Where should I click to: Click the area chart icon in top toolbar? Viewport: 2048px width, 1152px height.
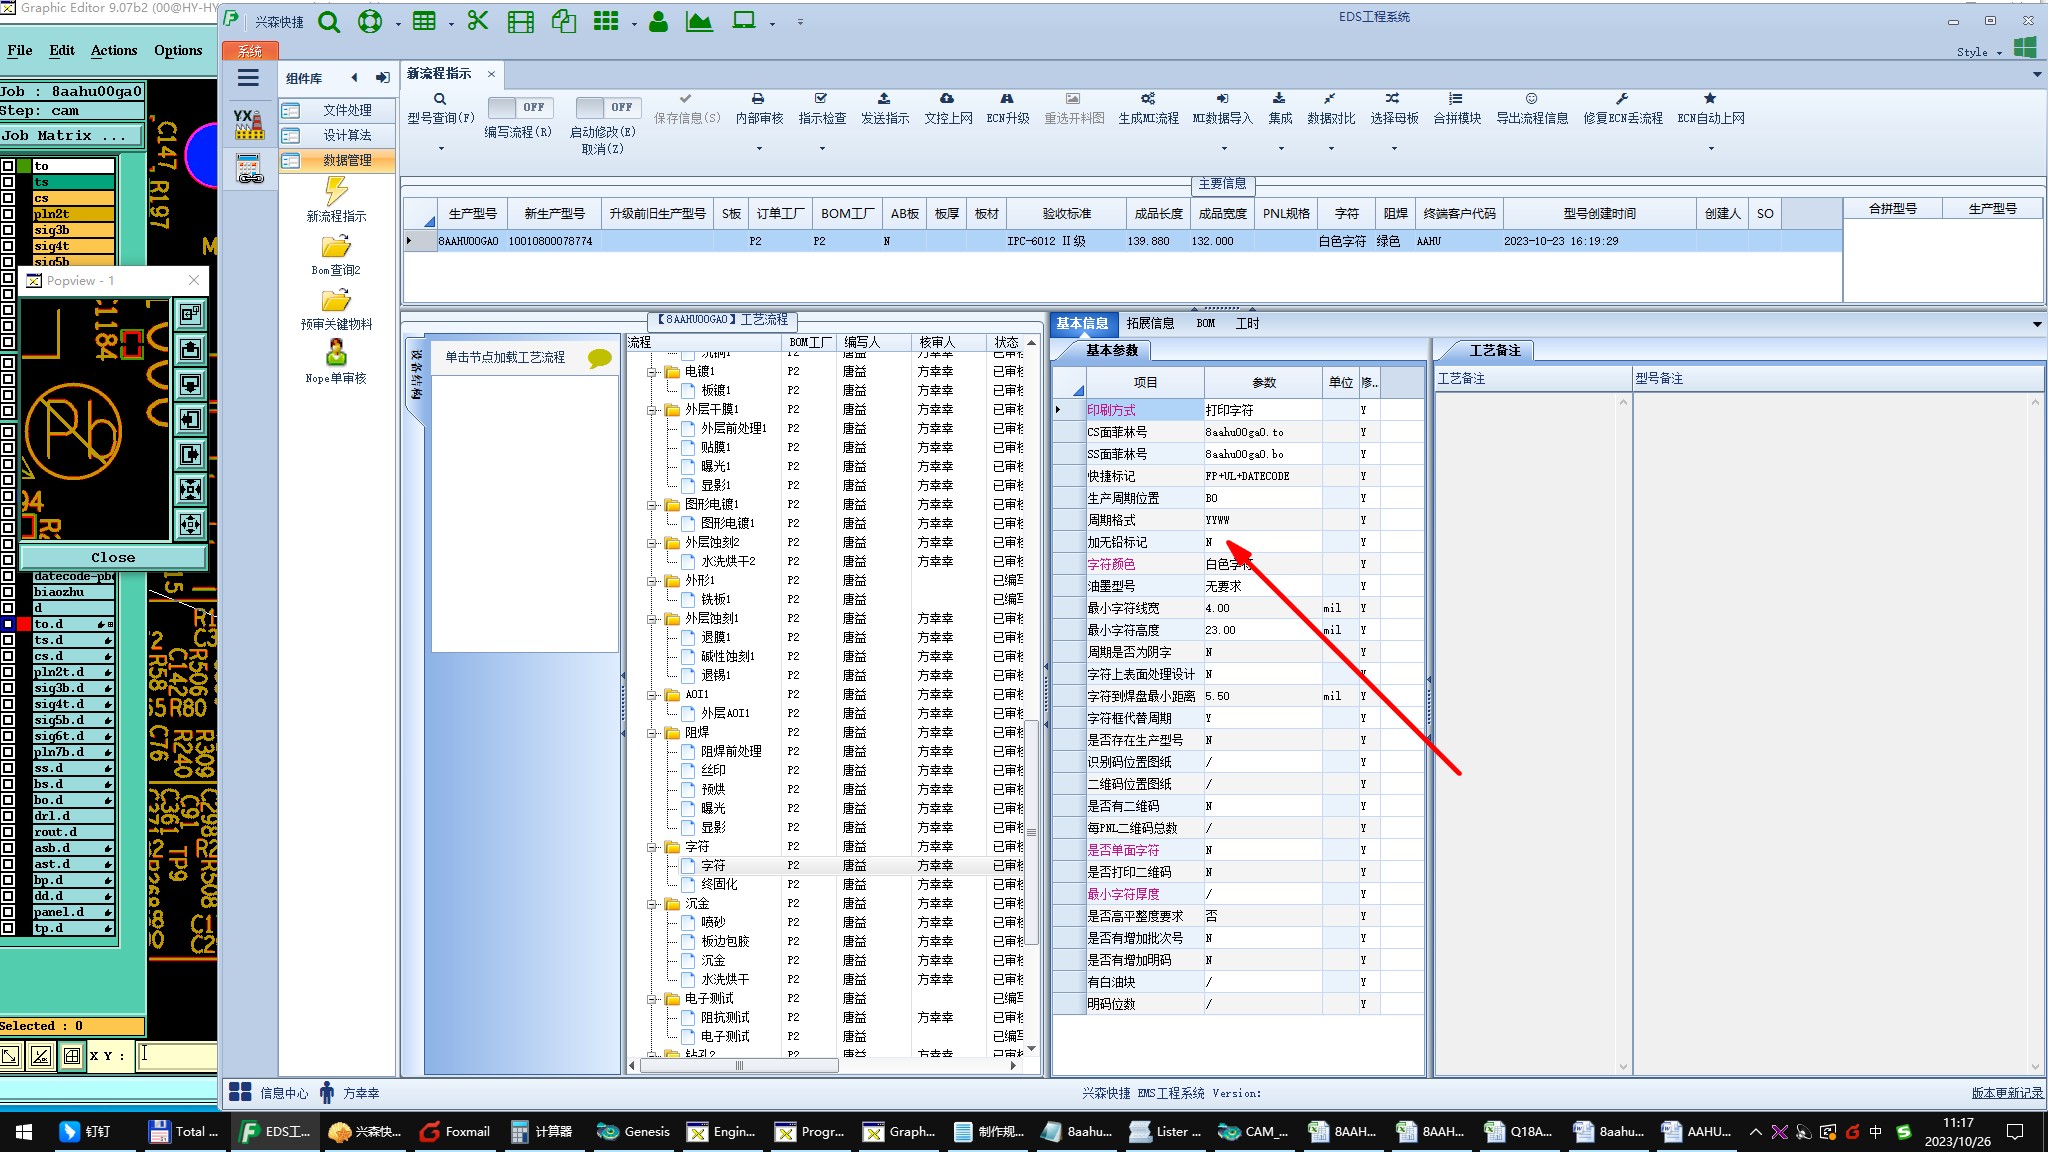(699, 21)
